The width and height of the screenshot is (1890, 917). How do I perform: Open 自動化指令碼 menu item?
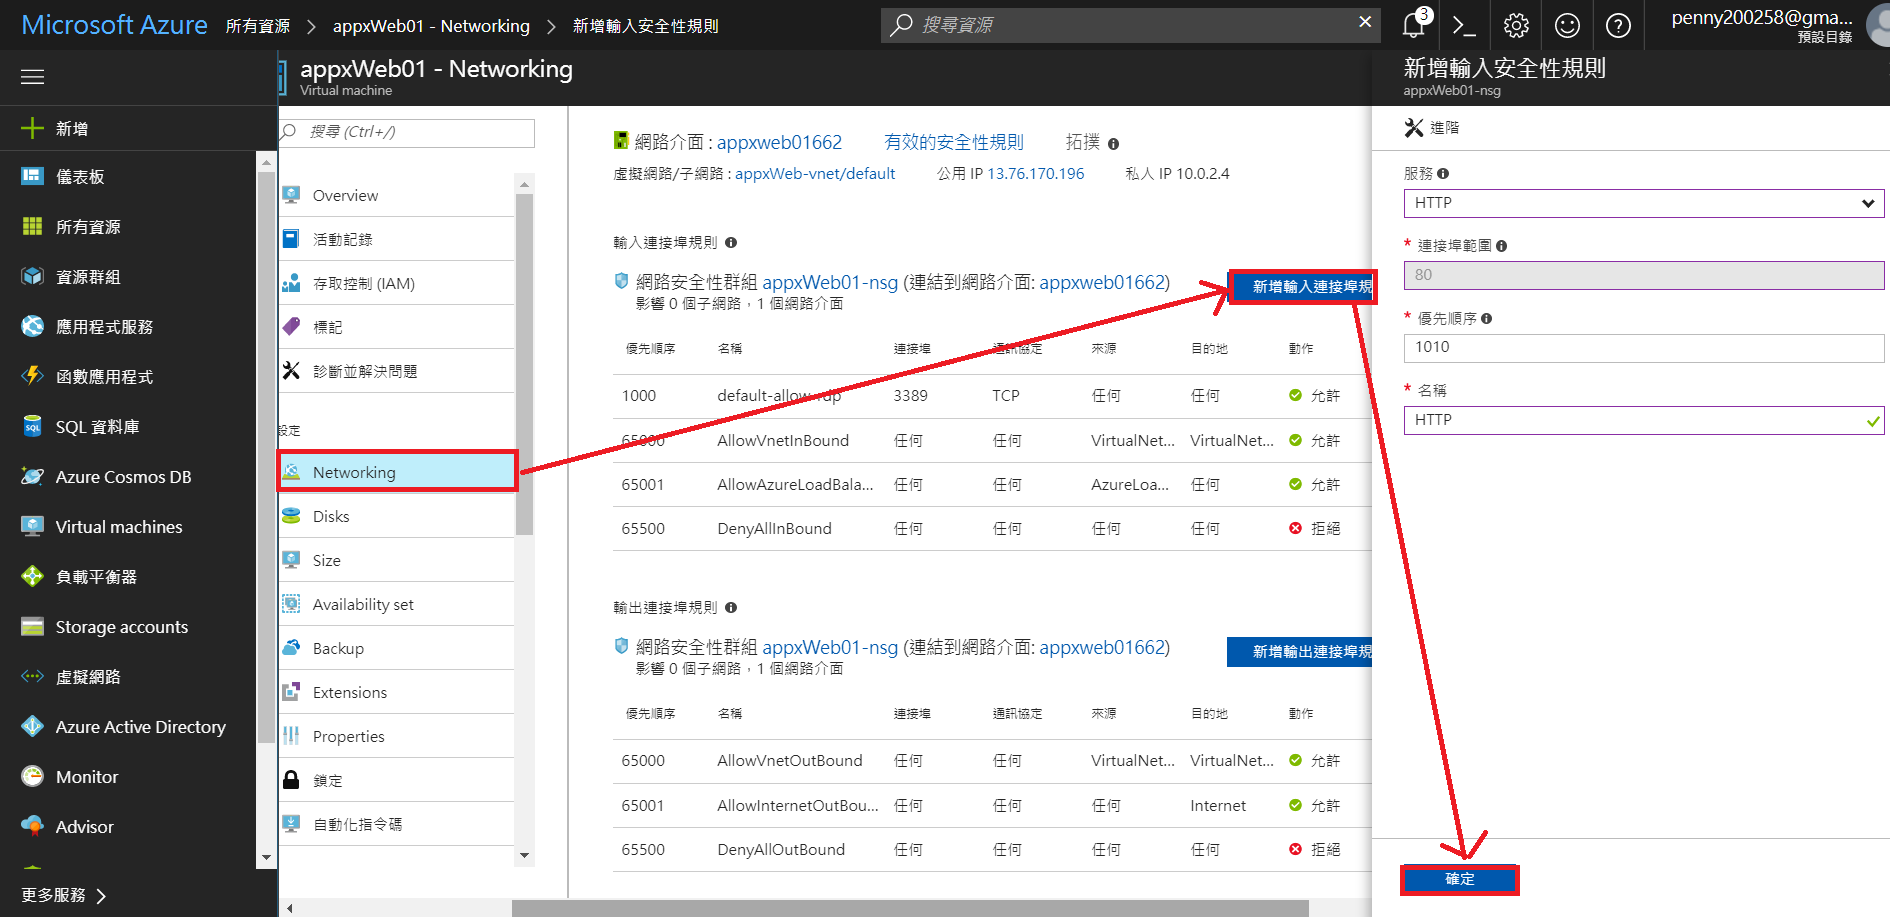click(397, 825)
